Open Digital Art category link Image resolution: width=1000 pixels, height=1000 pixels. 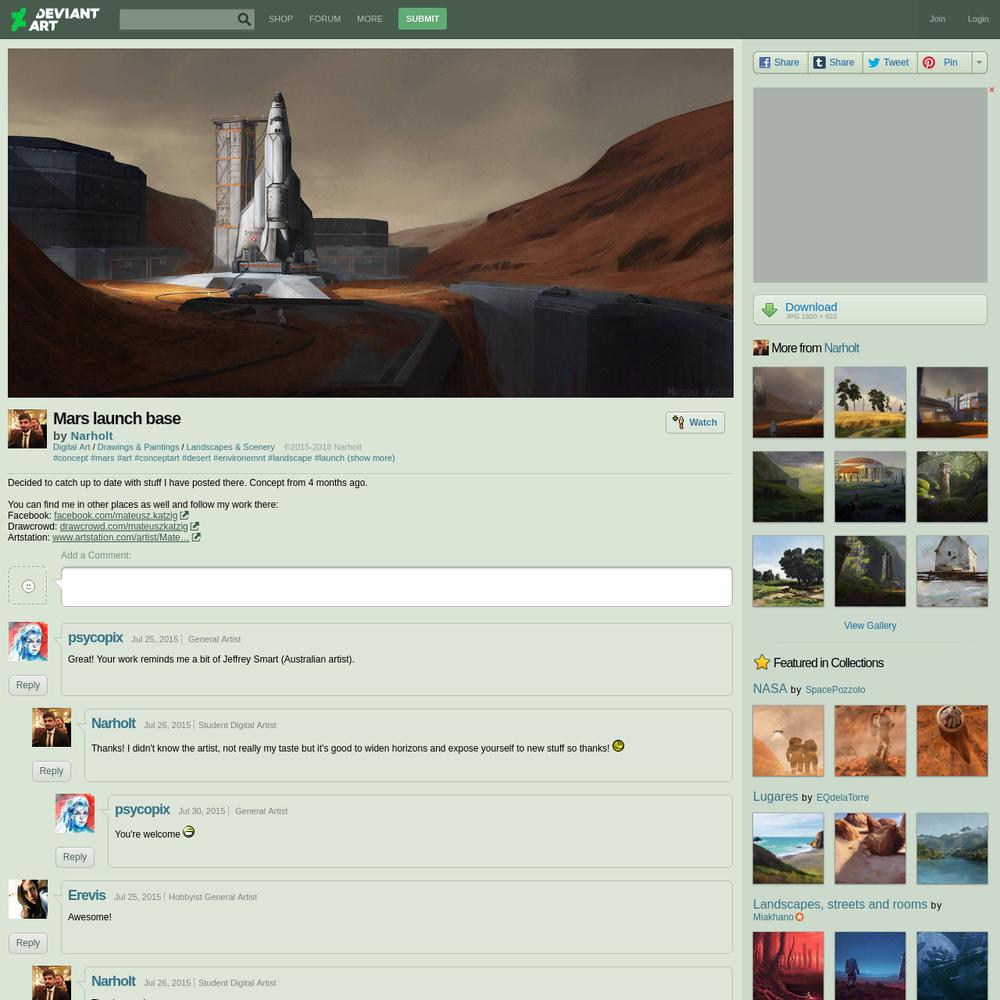click(x=71, y=447)
